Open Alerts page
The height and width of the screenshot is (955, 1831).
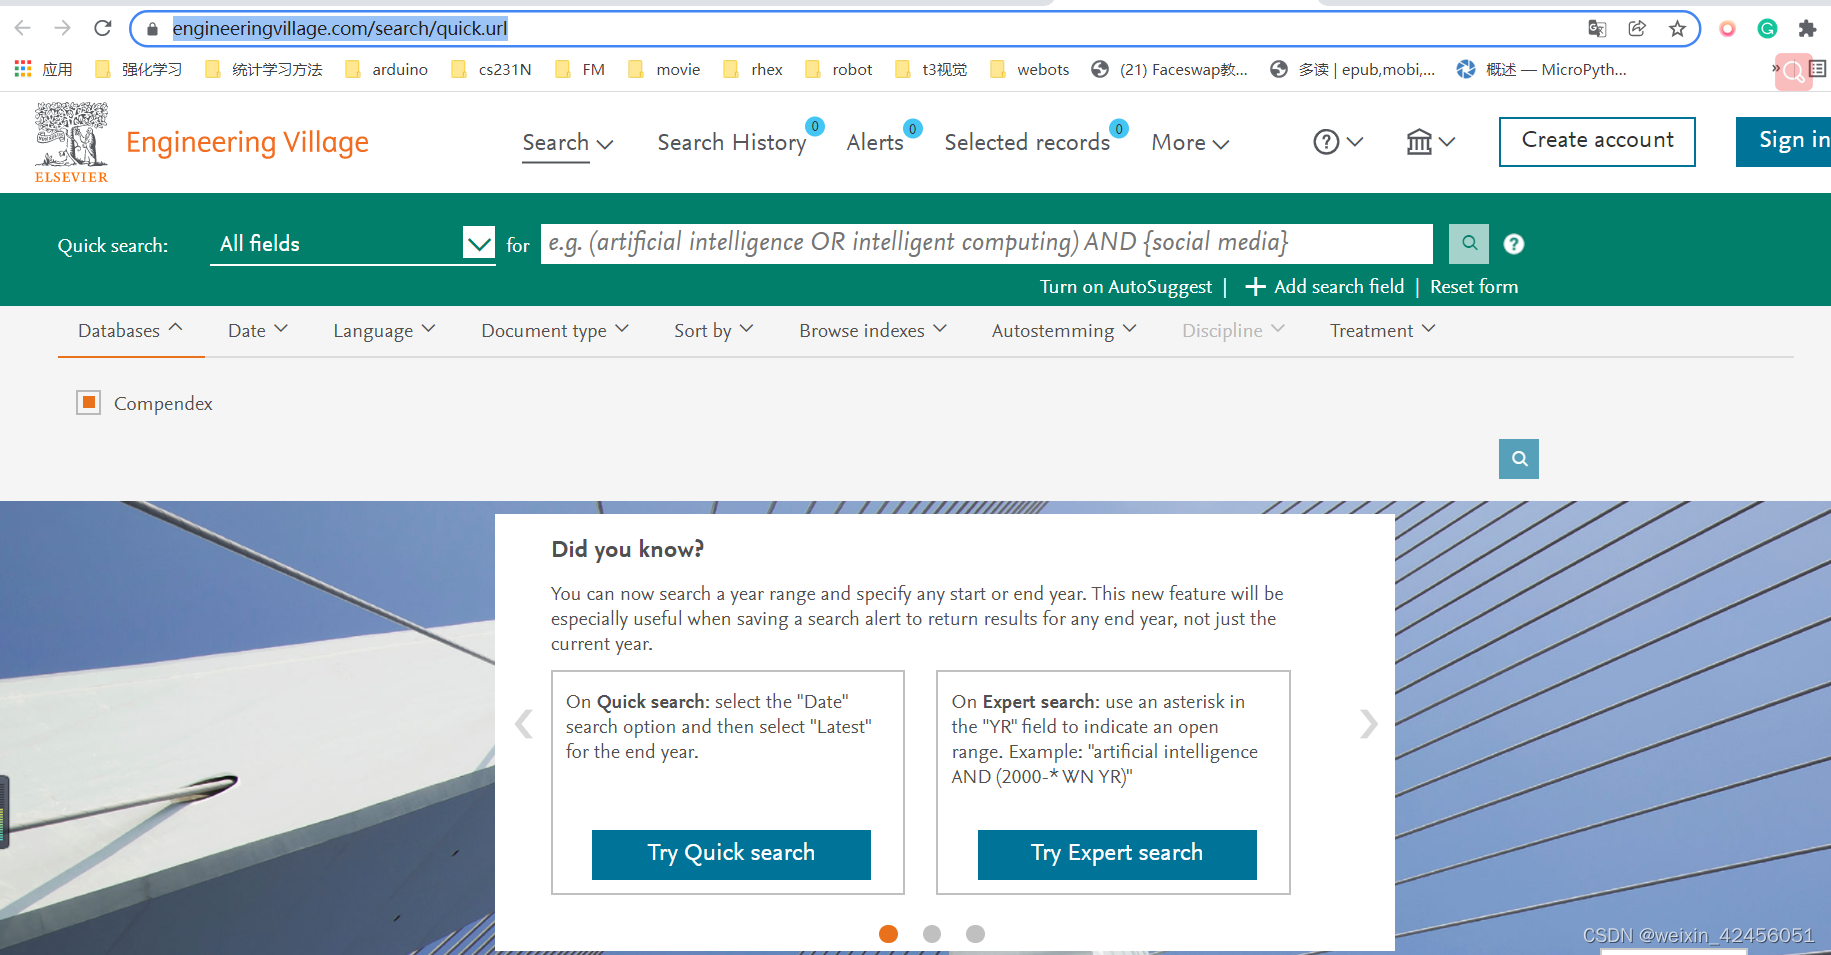click(875, 142)
